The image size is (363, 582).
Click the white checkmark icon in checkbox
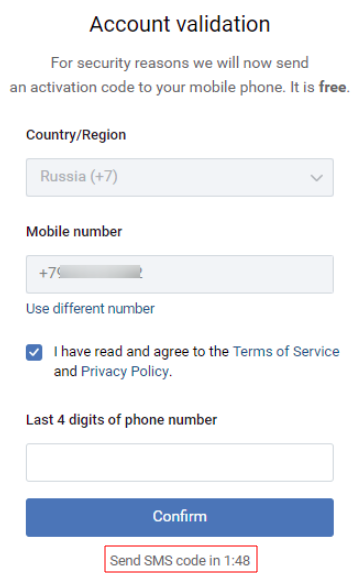tap(34, 352)
